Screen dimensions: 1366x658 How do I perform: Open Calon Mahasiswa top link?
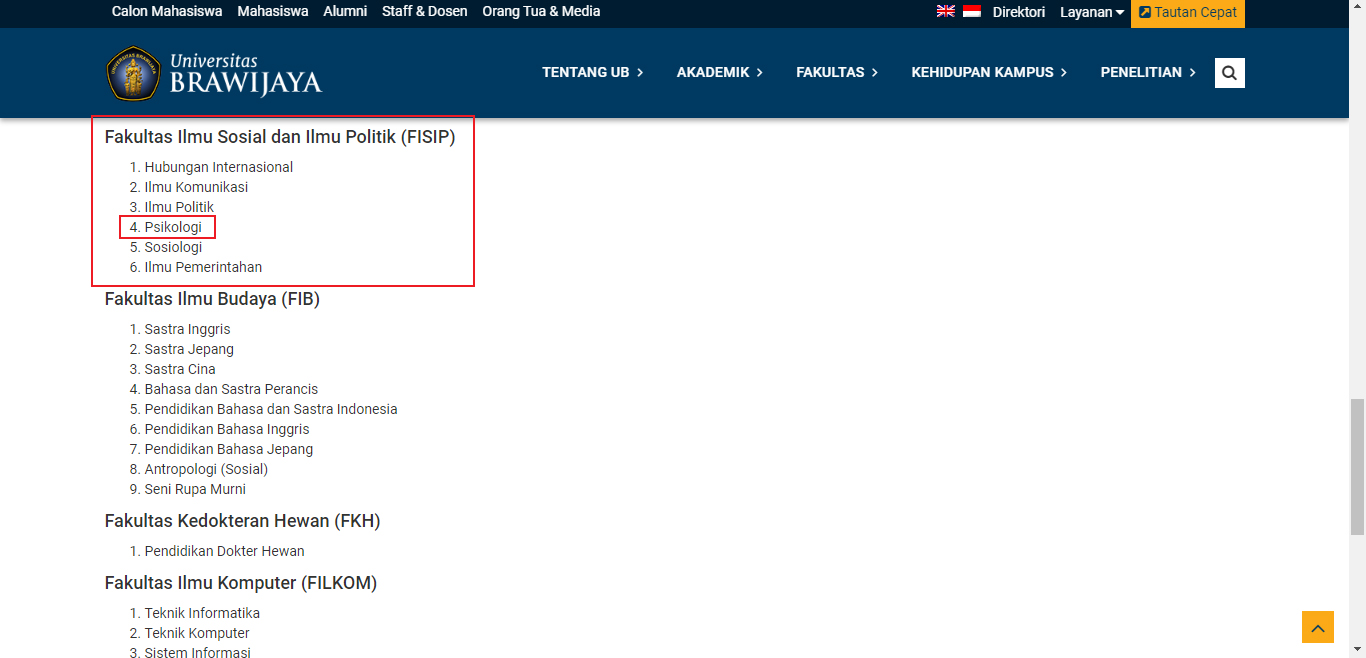click(167, 12)
